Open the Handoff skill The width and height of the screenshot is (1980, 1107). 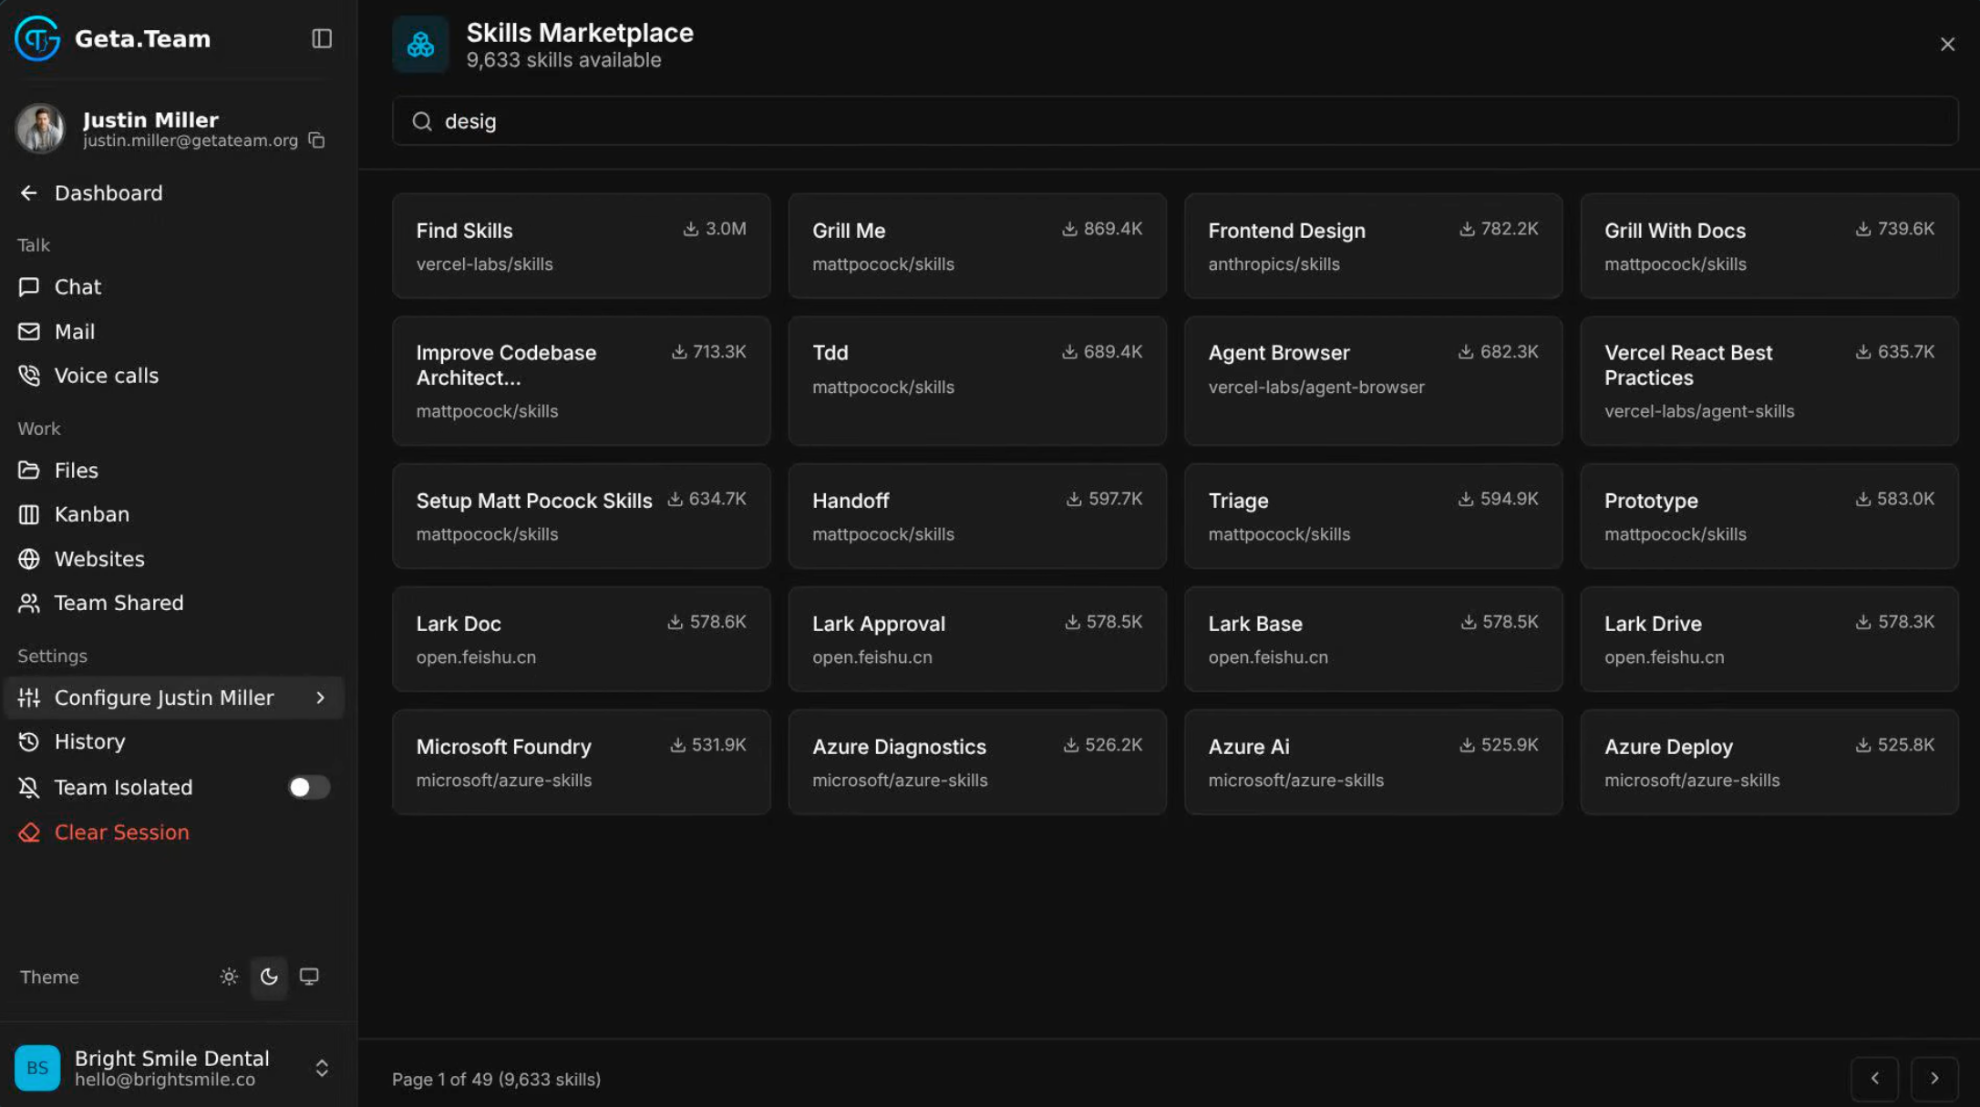[x=977, y=516]
